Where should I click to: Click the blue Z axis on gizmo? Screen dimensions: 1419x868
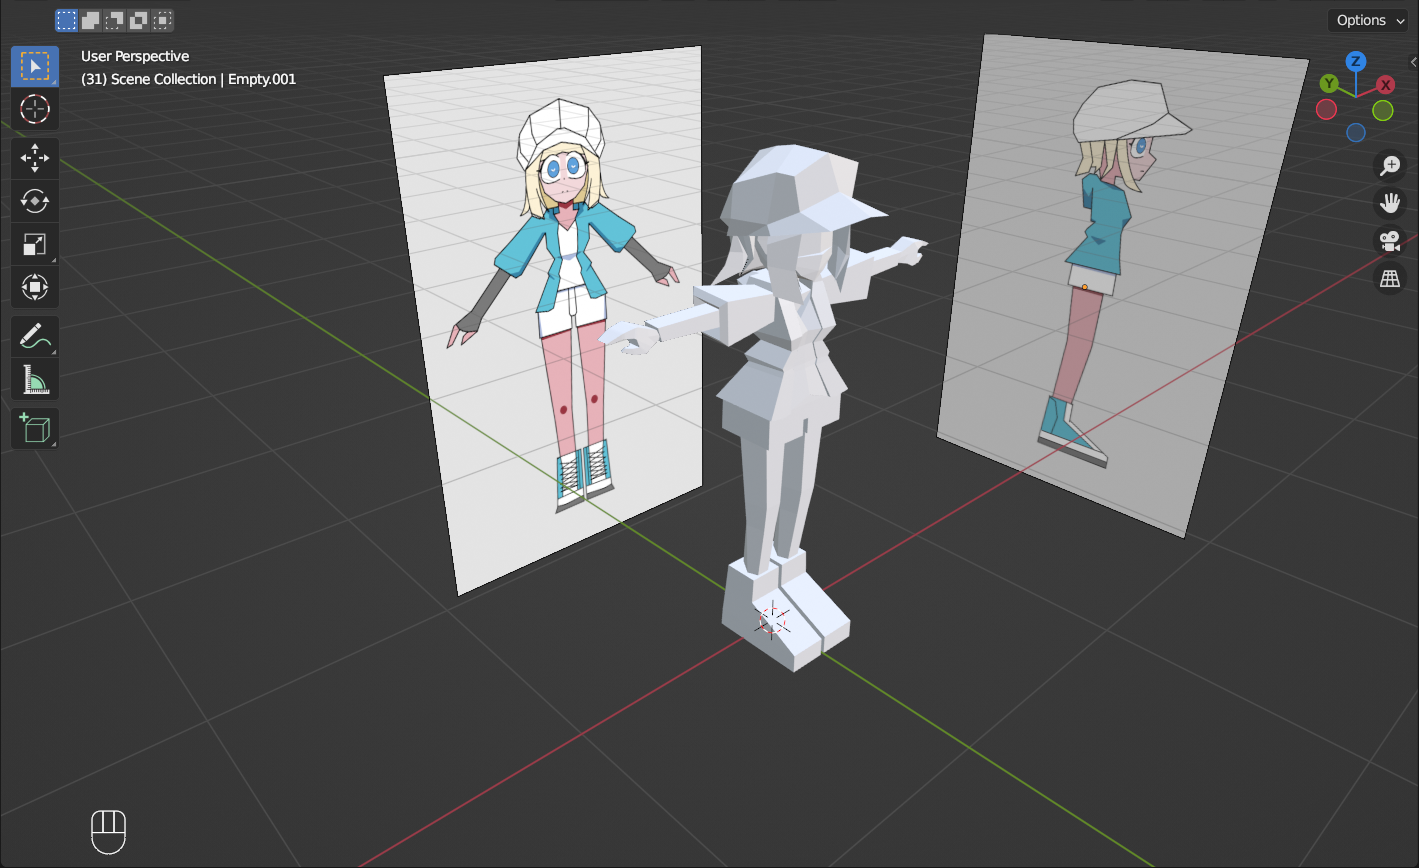point(1355,62)
